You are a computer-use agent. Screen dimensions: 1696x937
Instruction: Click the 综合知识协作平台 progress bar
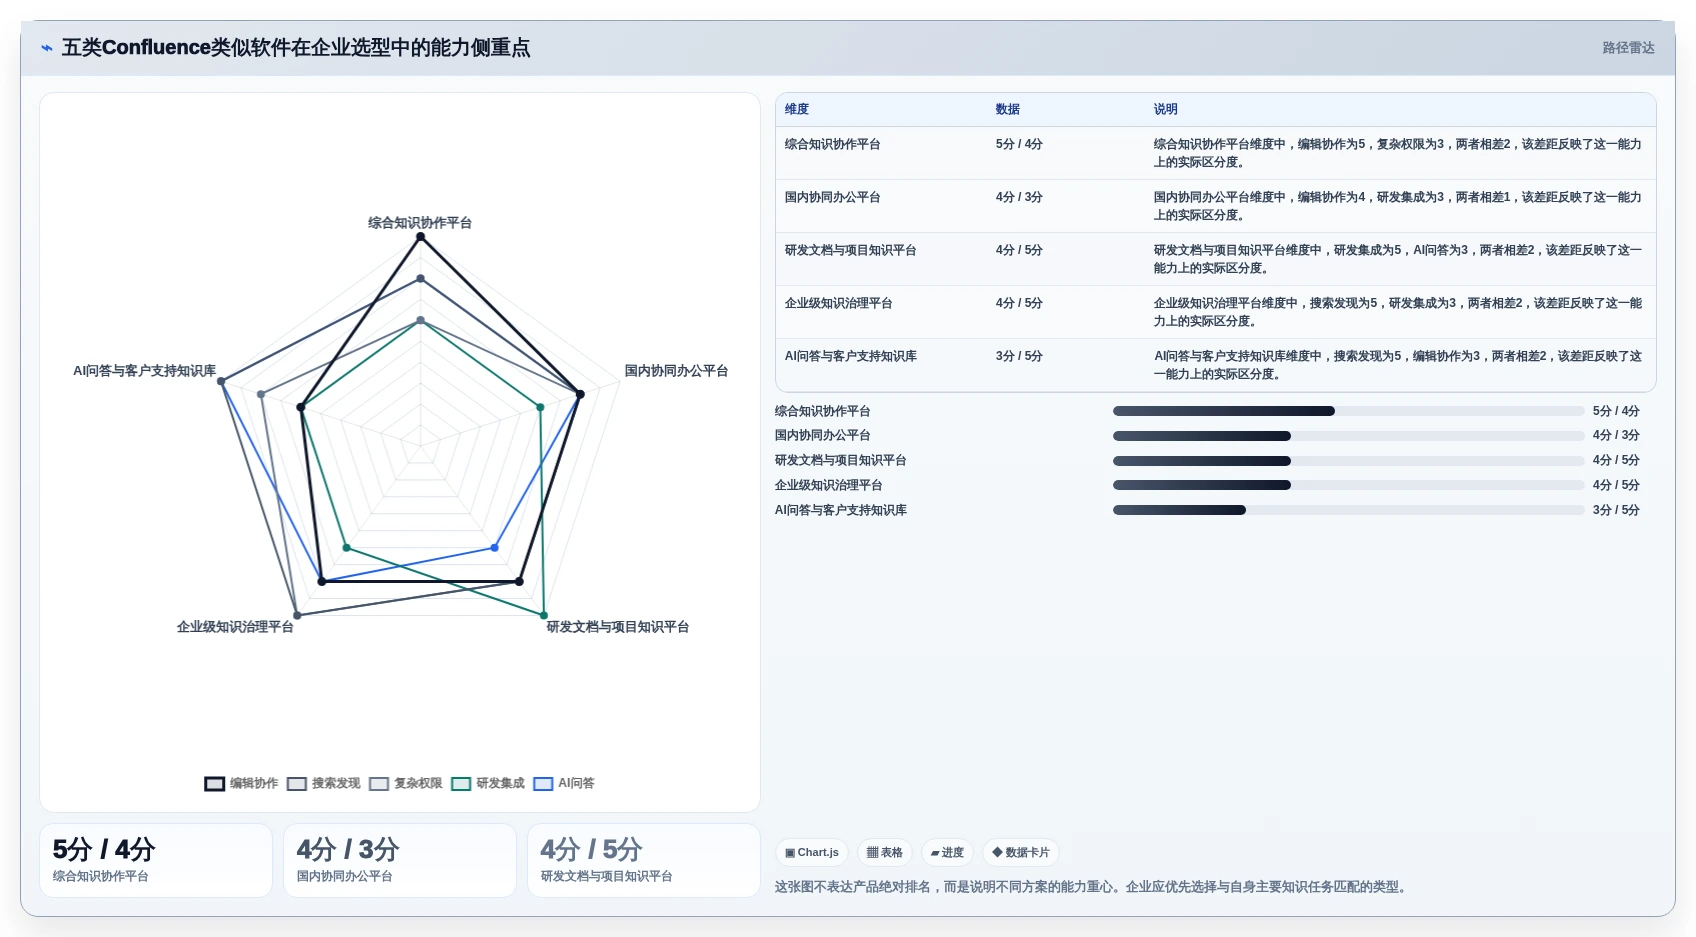(x=1348, y=411)
